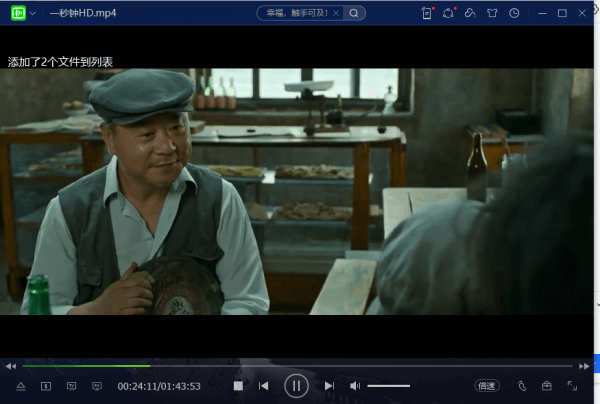Open the 倍速 playback speed button
600x404 pixels.
487,386
